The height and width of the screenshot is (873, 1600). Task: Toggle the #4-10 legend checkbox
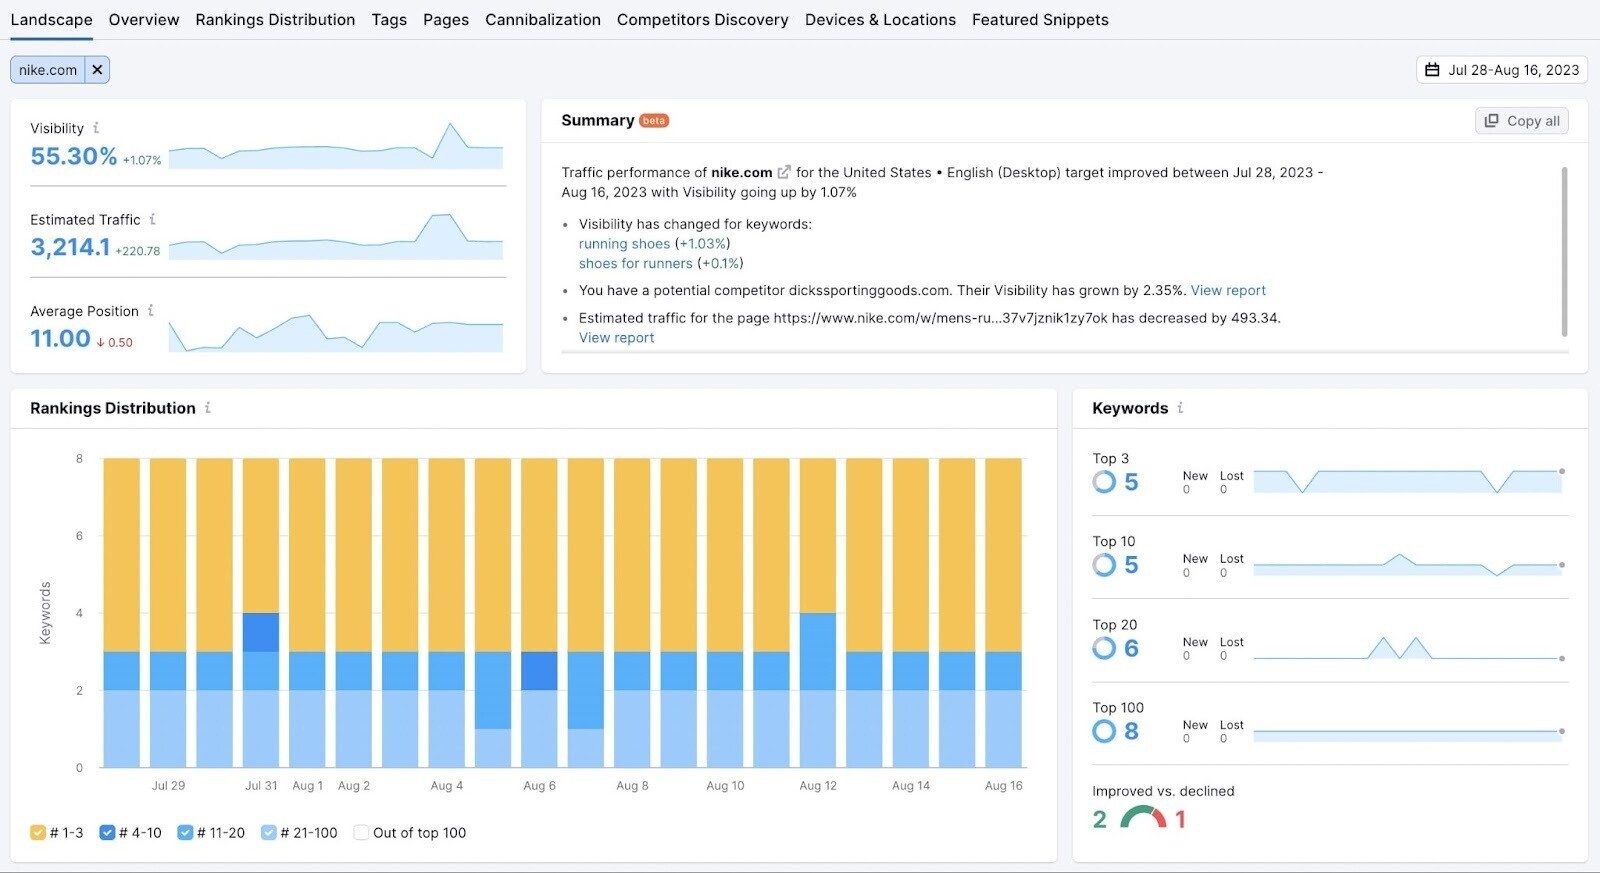(107, 832)
